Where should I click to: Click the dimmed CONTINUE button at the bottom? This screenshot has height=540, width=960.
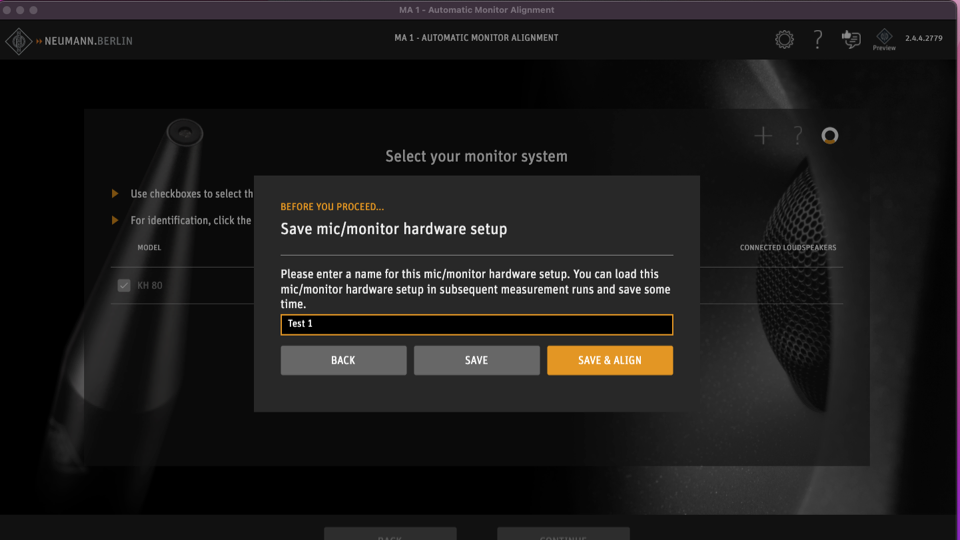point(563,534)
